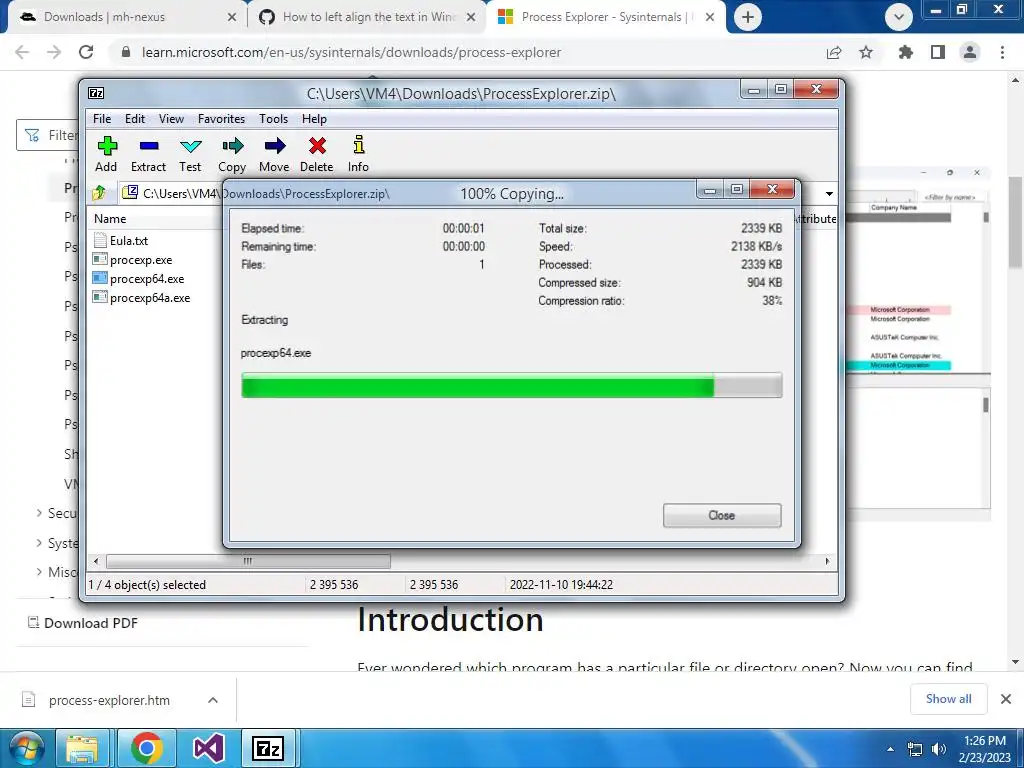Screen dimensions: 1024x768
Task: Click the Test archive icon
Action: [191, 146]
